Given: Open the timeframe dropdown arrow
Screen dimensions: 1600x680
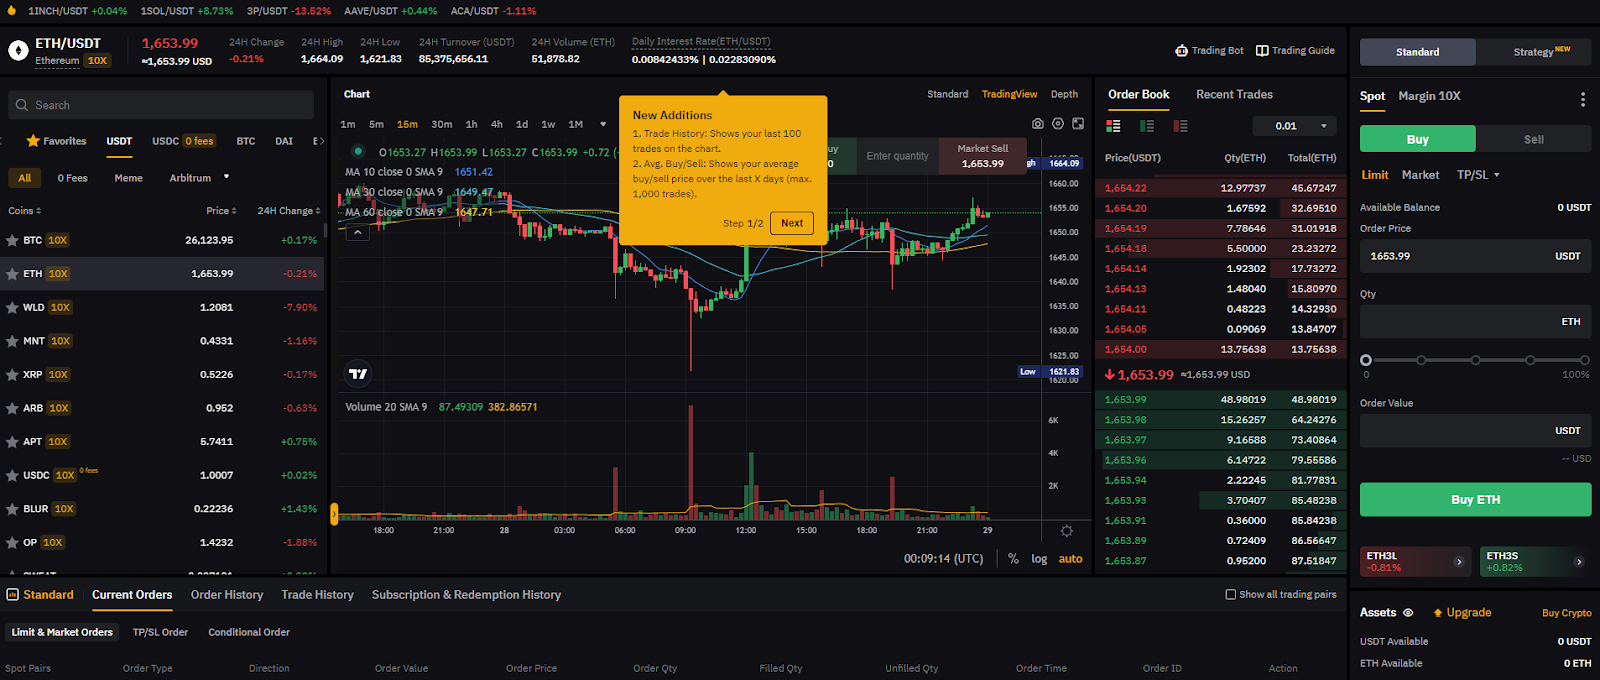Looking at the screenshot, I should click(603, 125).
